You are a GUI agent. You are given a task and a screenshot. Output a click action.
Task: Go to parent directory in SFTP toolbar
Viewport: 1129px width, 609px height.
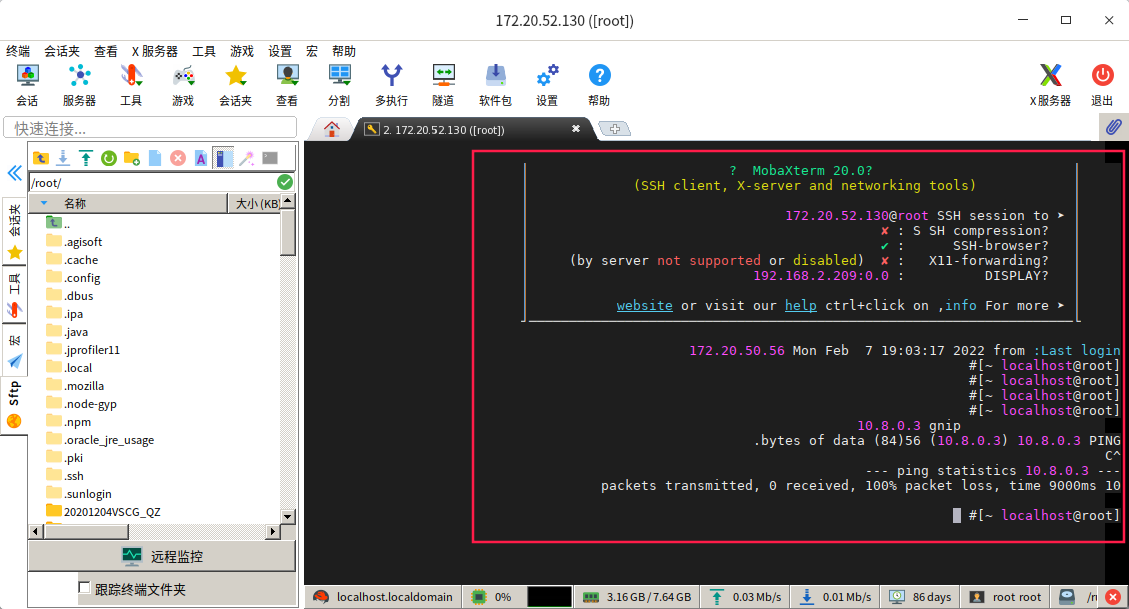(x=40, y=158)
